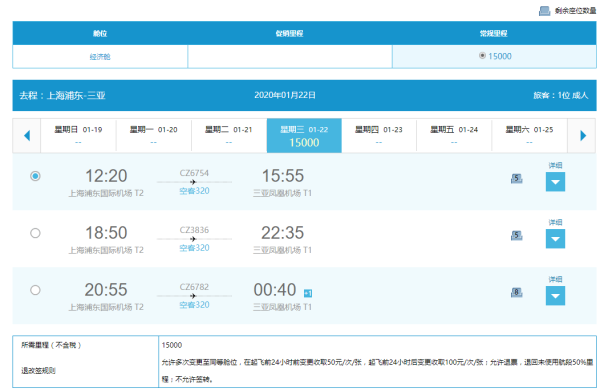Click the 促销里程 column header
Image resolution: width=600 pixels, height=392 pixels.
click(290, 33)
